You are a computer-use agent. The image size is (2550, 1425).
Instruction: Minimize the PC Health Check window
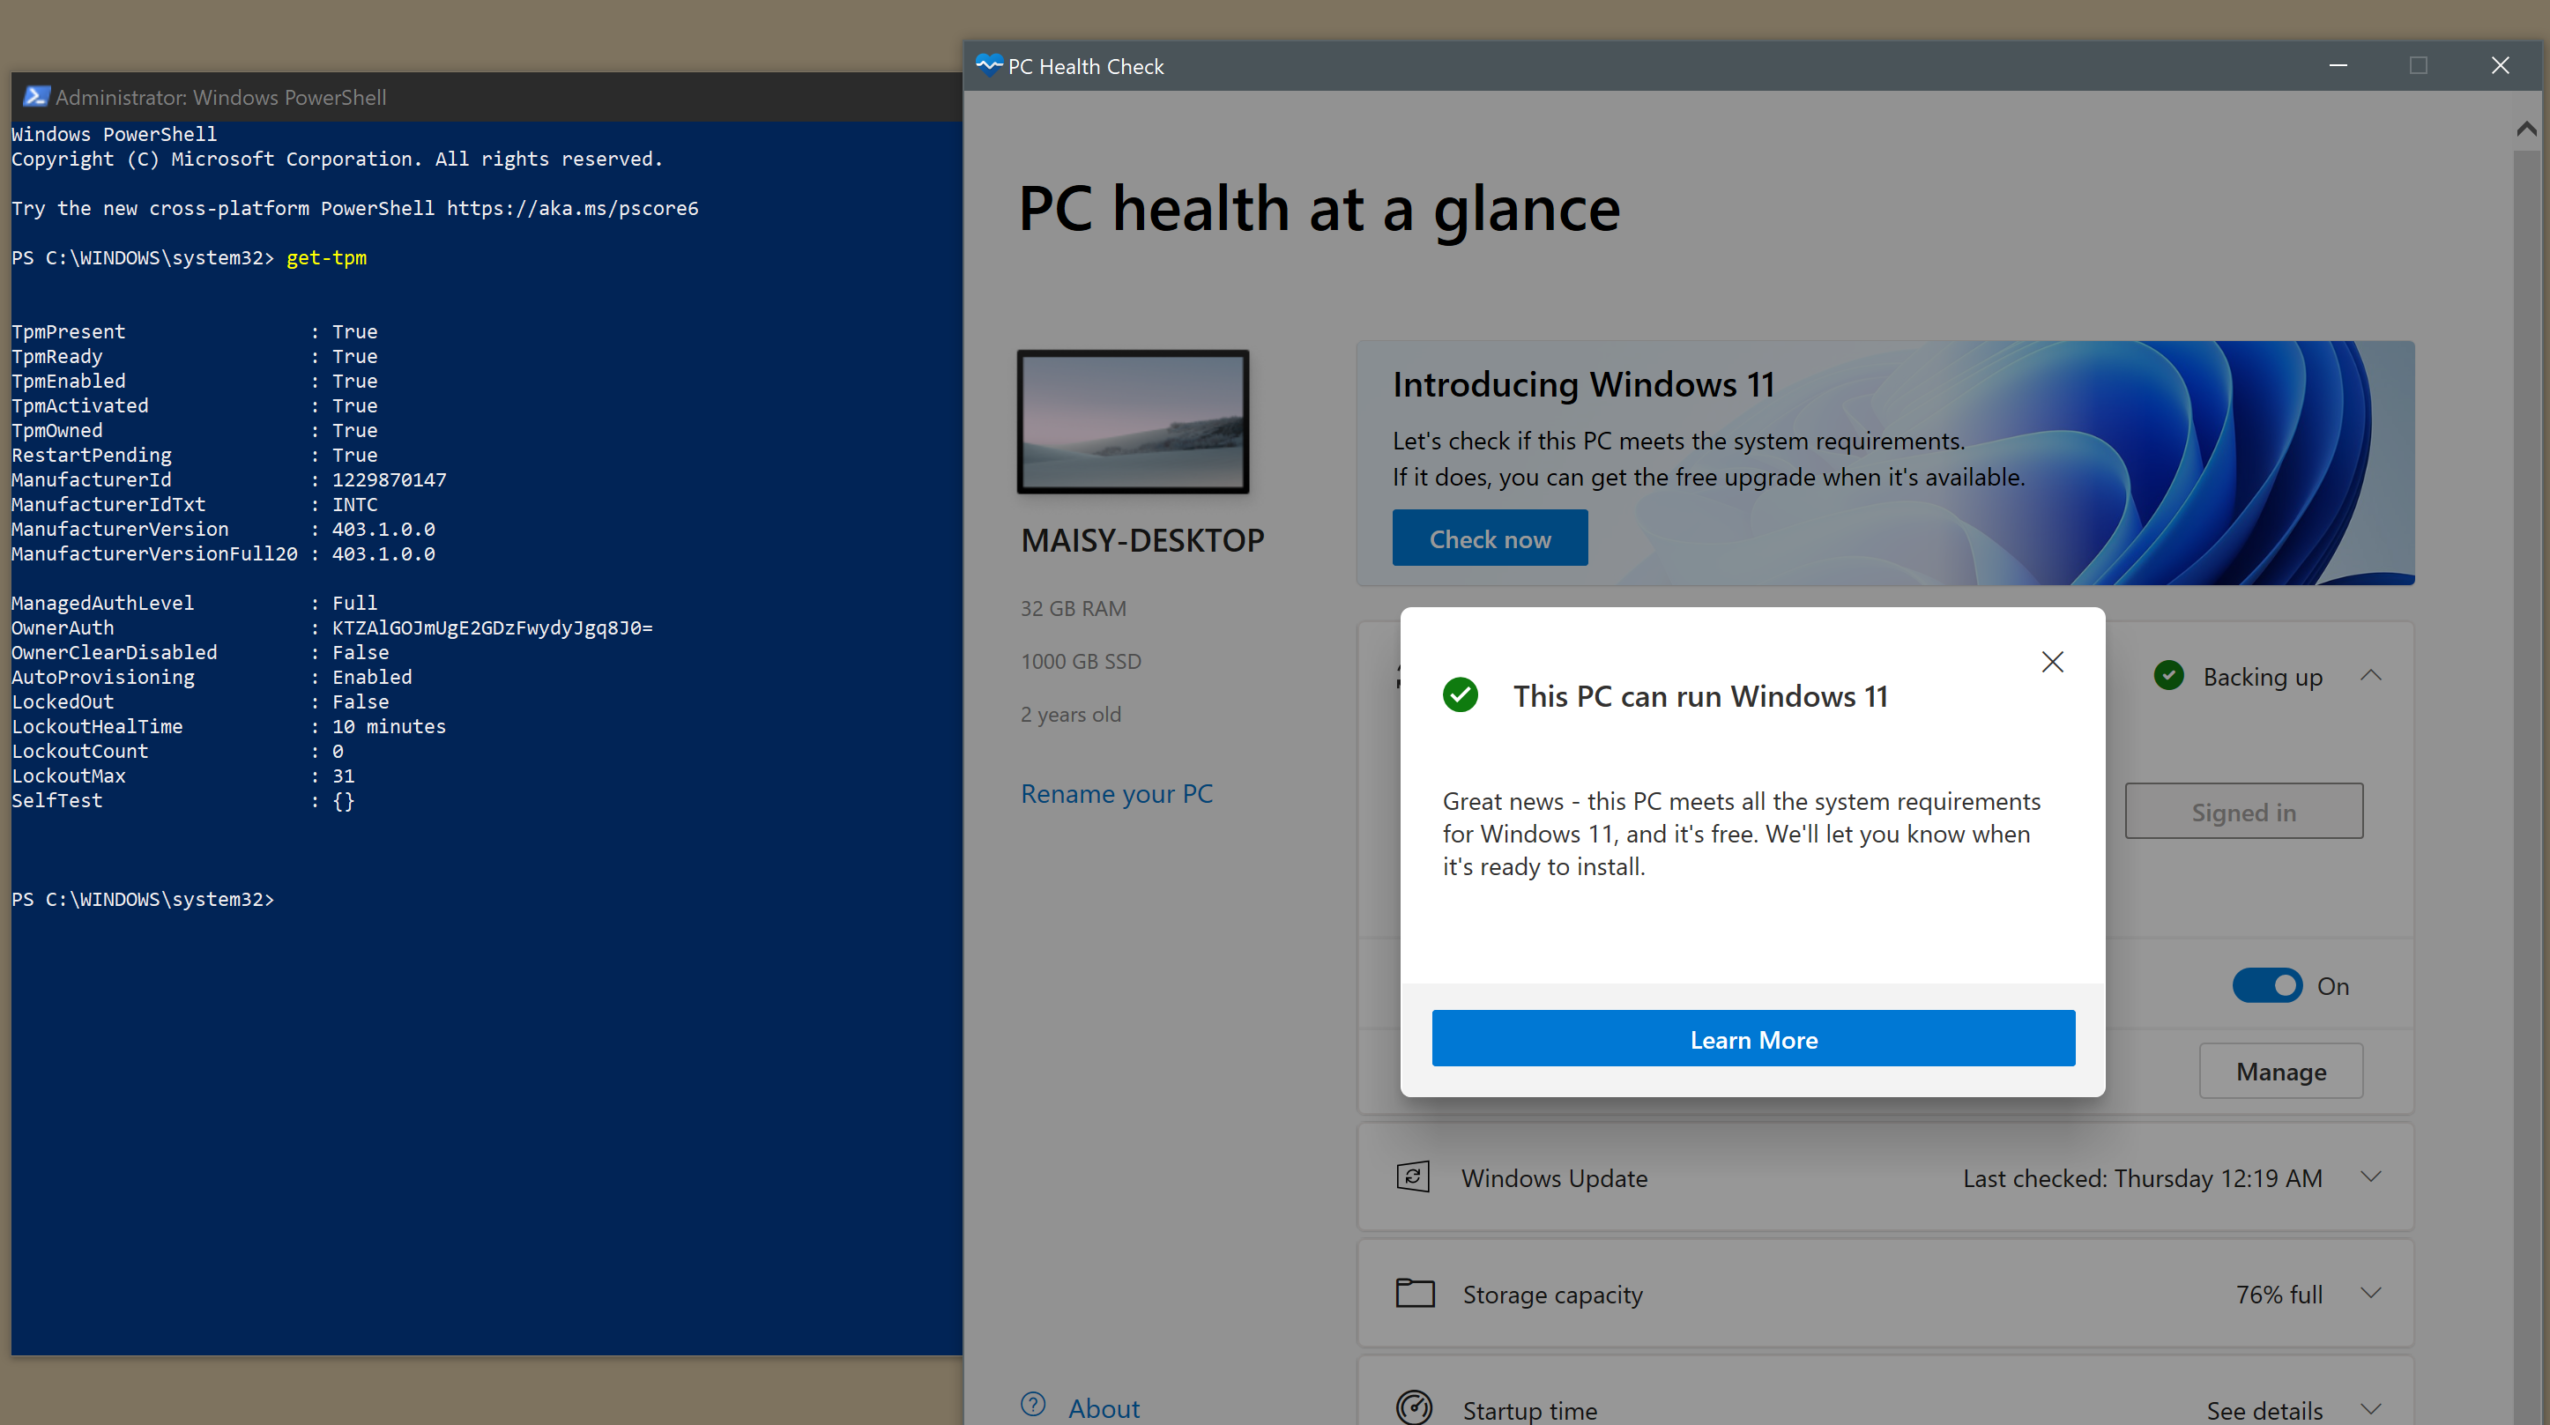point(2338,65)
